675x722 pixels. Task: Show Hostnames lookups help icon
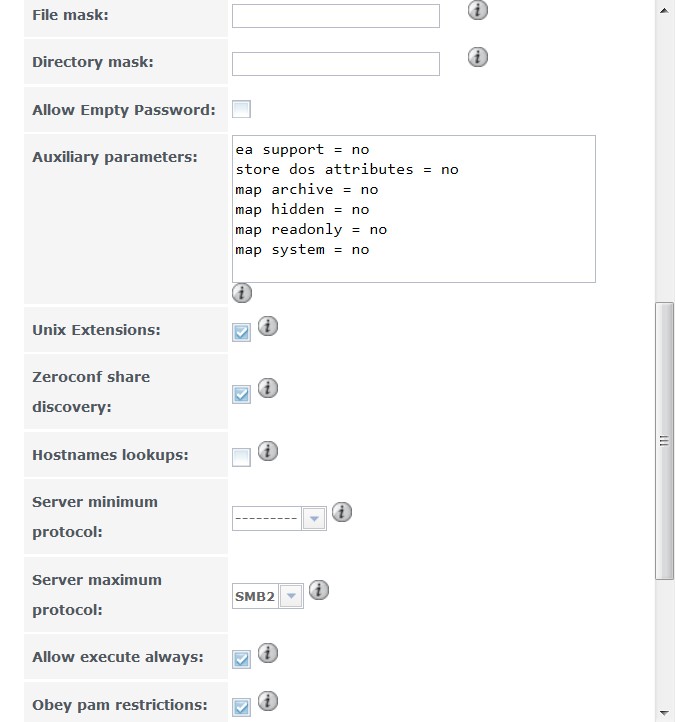[268, 451]
